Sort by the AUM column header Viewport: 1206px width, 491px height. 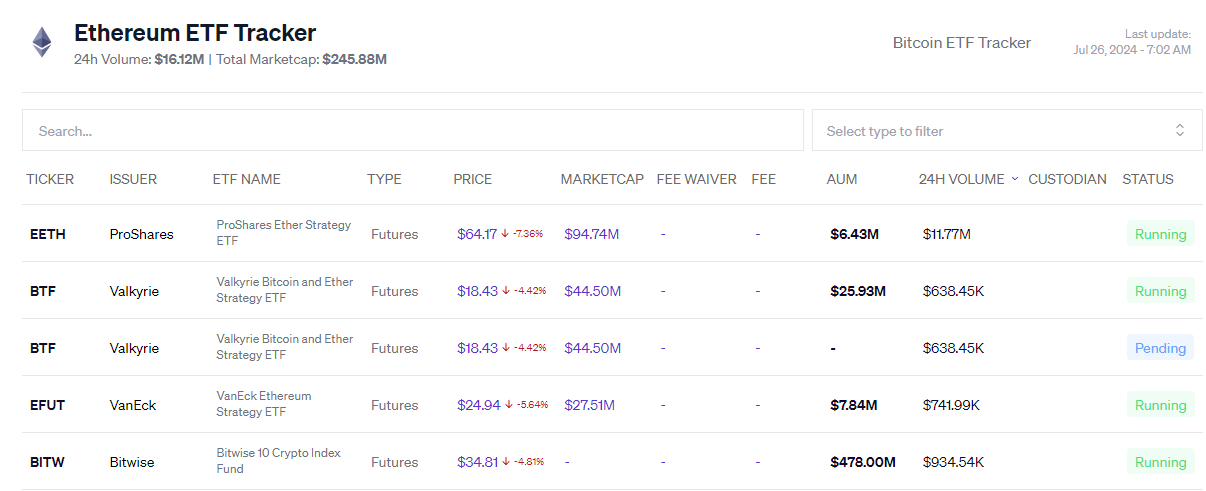coord(842,179)
